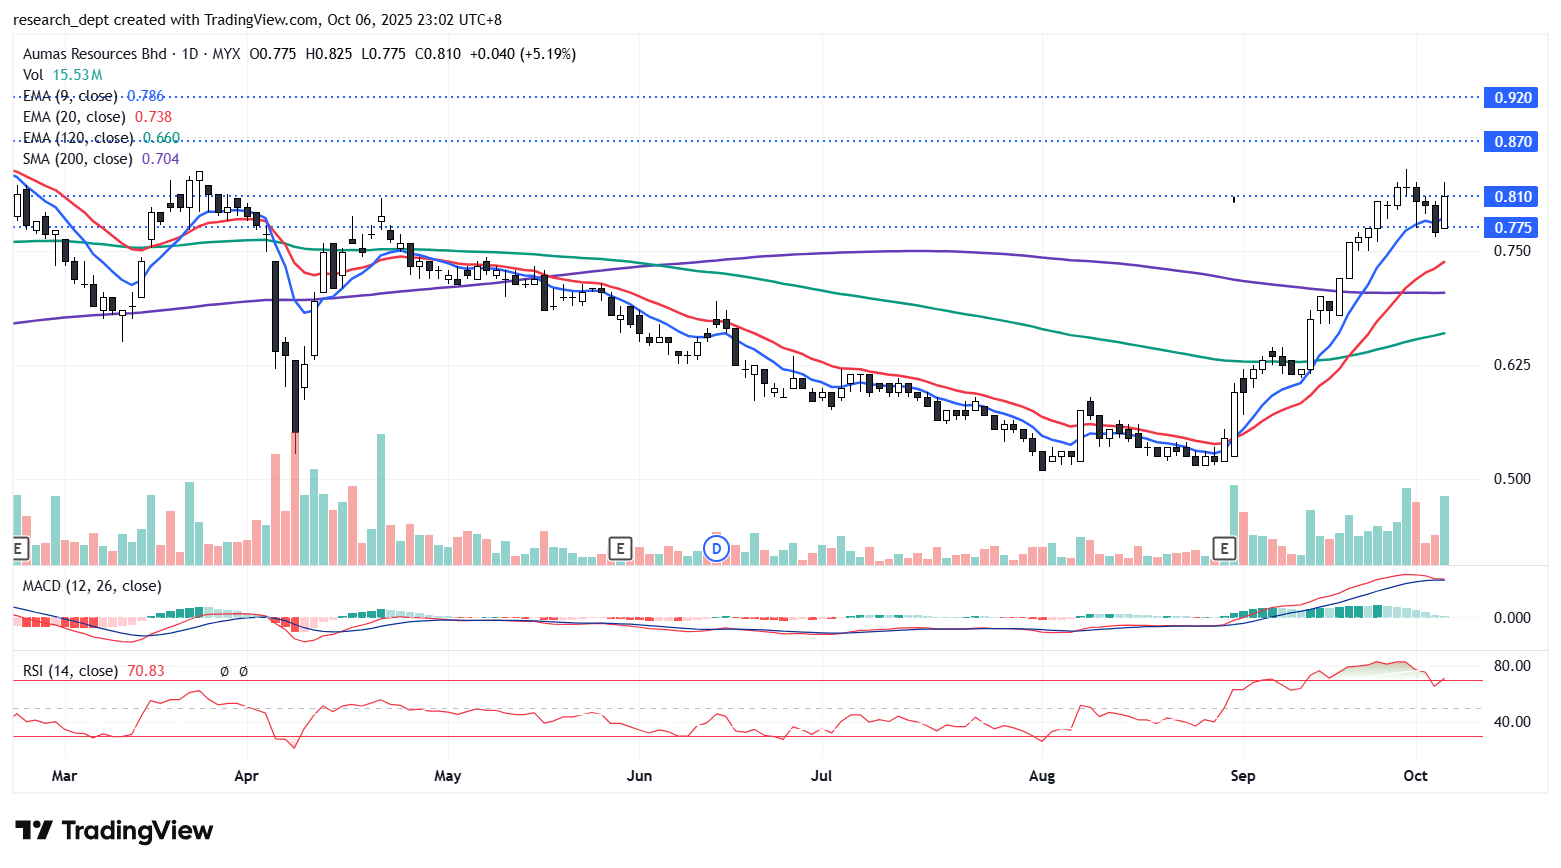Click the earnings E marker near September
Viewport: 1561px width, 868px height.
click(1224, 548)
